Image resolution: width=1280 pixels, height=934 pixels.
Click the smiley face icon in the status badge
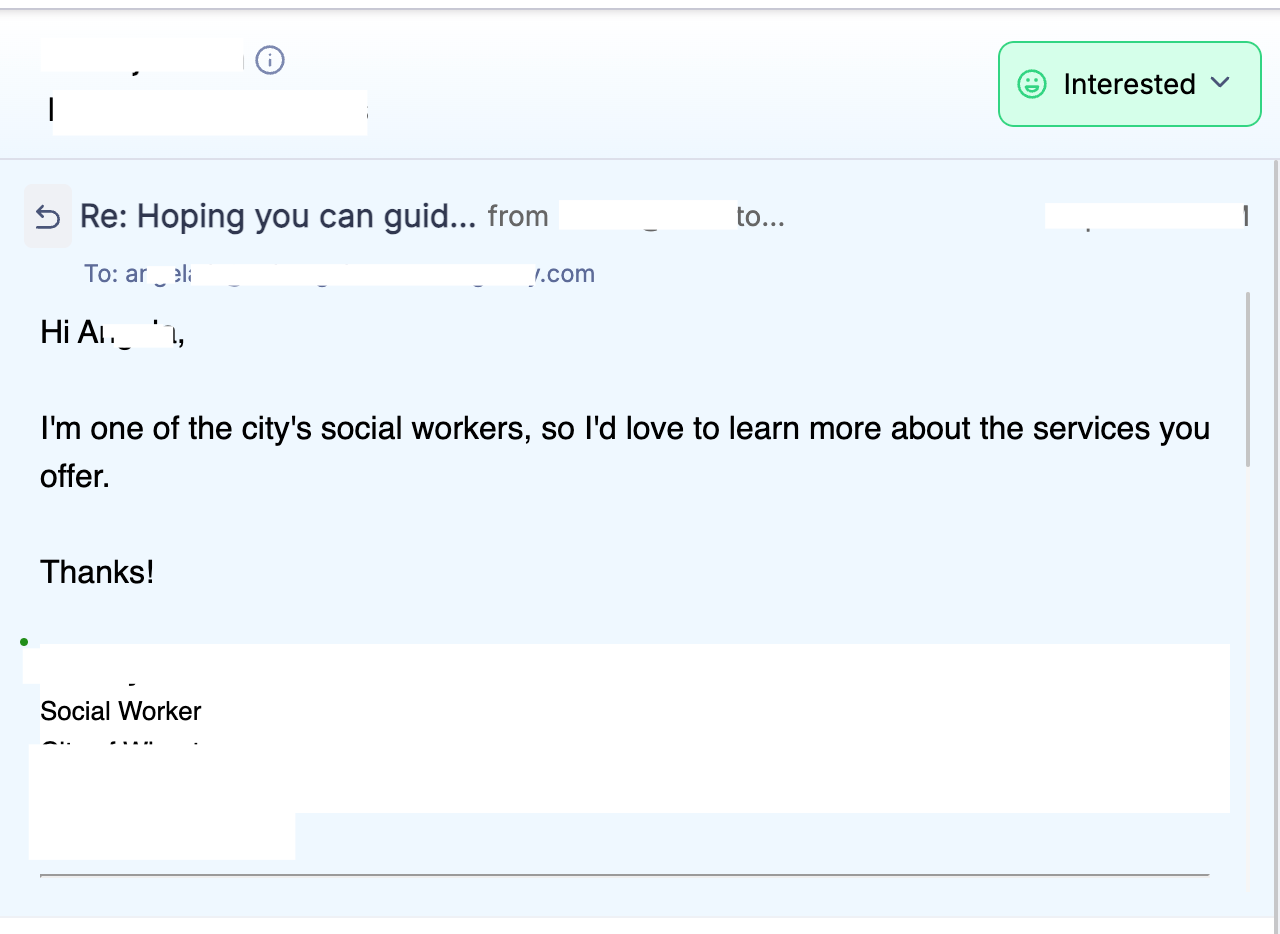1032,84
